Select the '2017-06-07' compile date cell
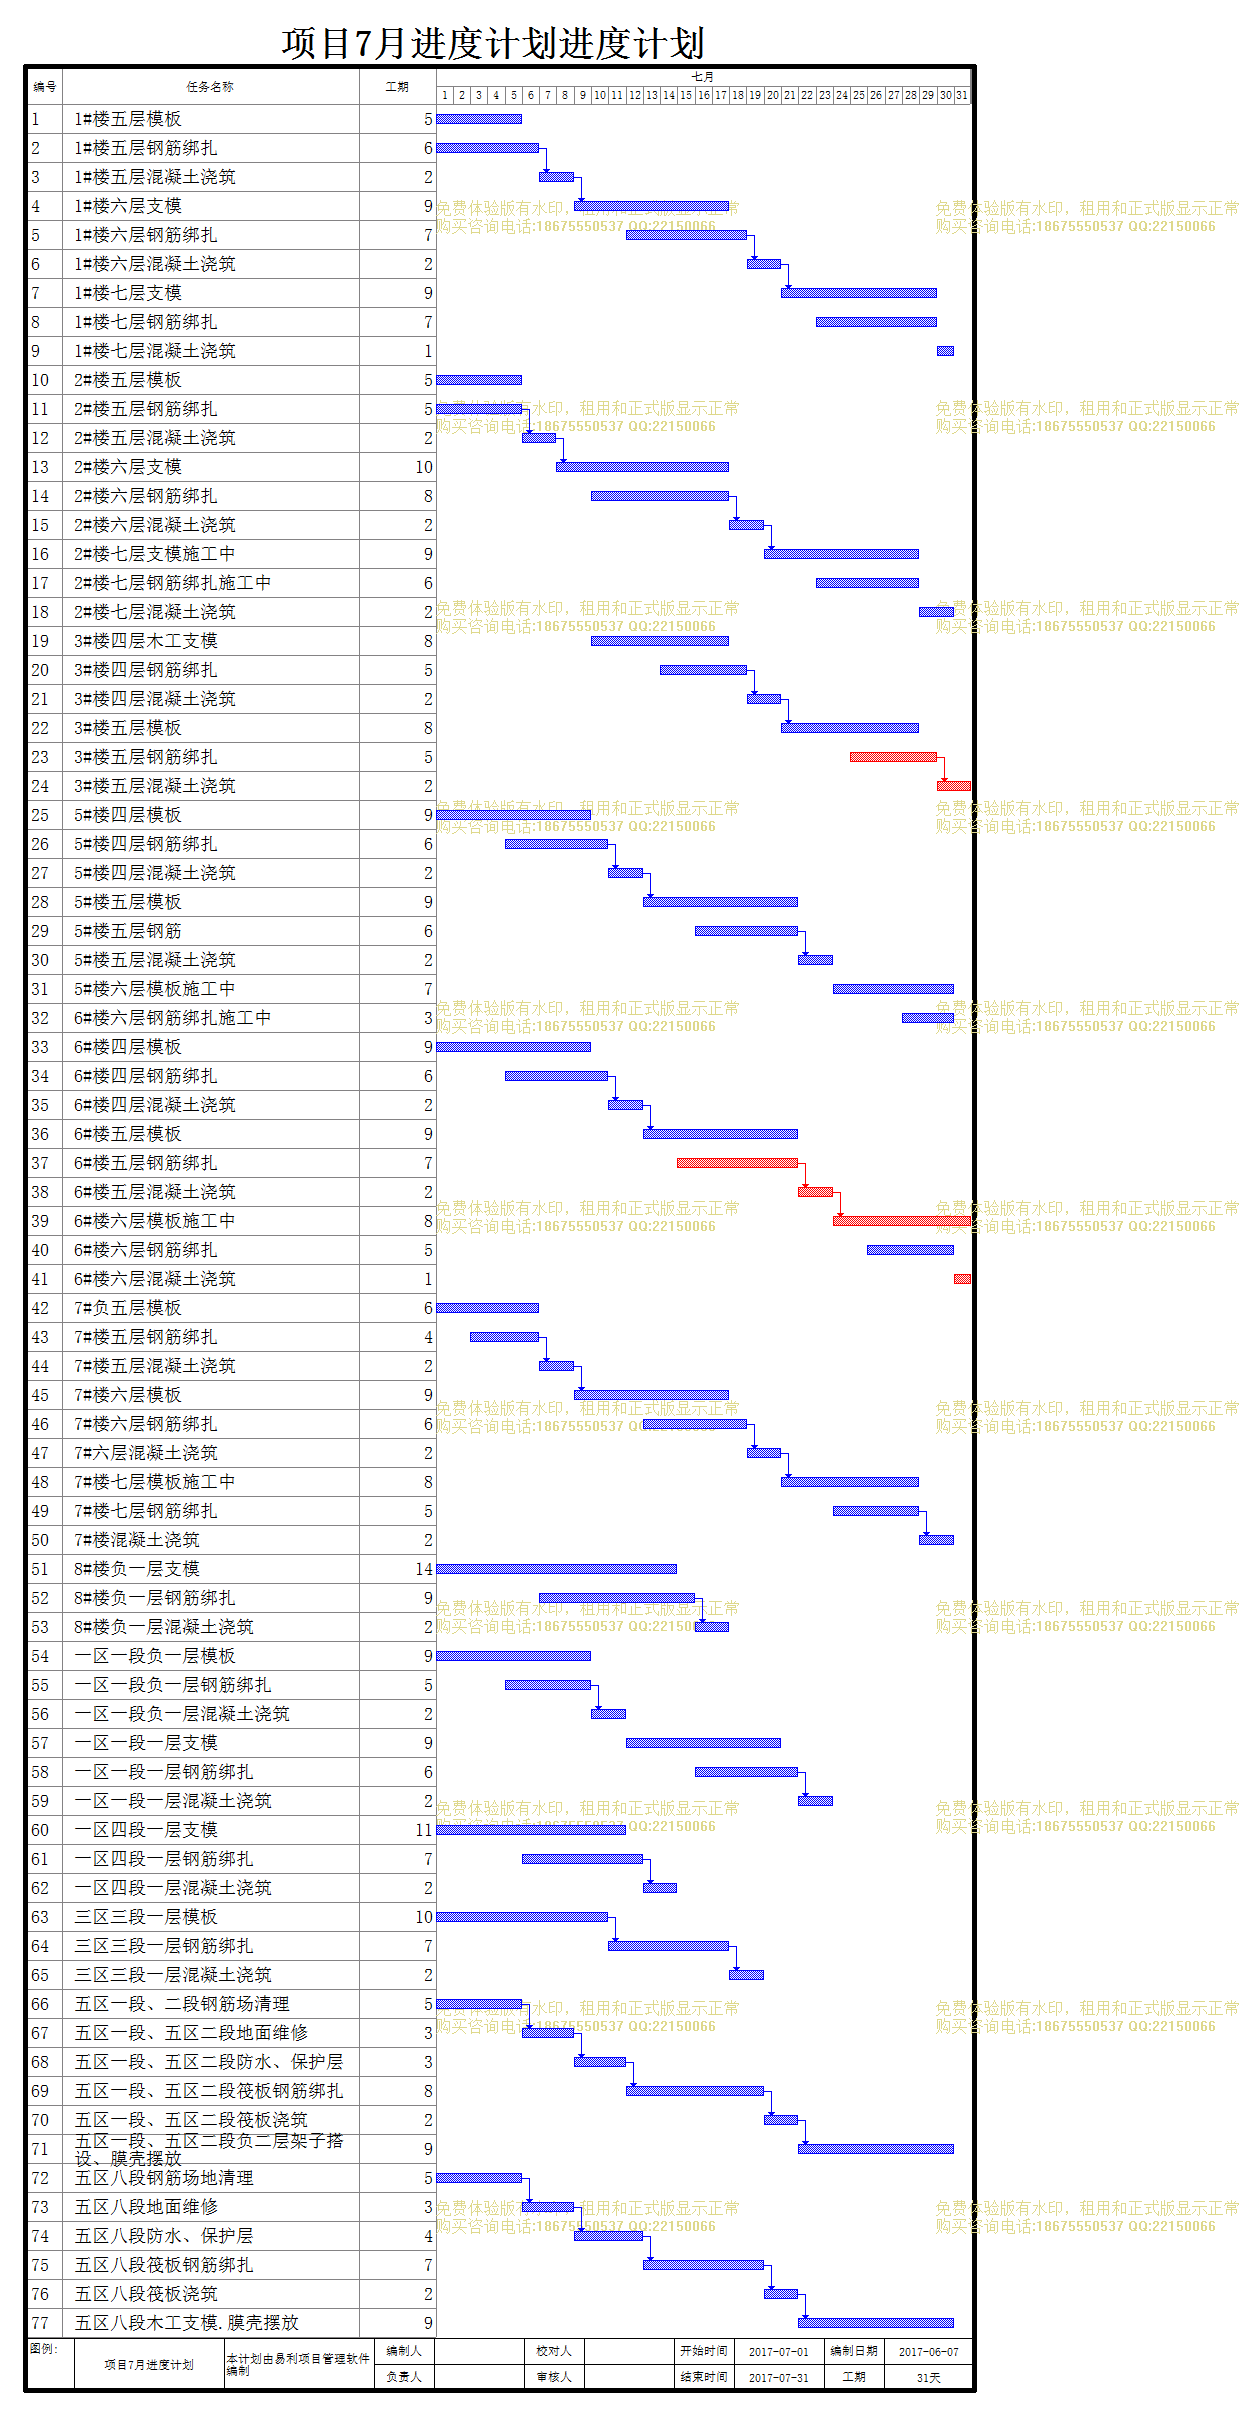 coord(928,2352)
